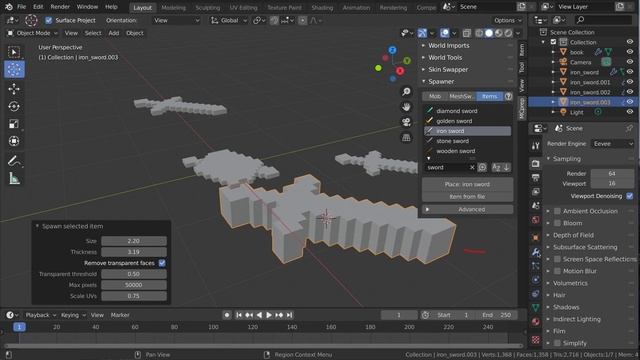The height and width of the screenshot is (360, 640).
Task: Adjust the Transparent threshold field
Action: coord(134,274)
